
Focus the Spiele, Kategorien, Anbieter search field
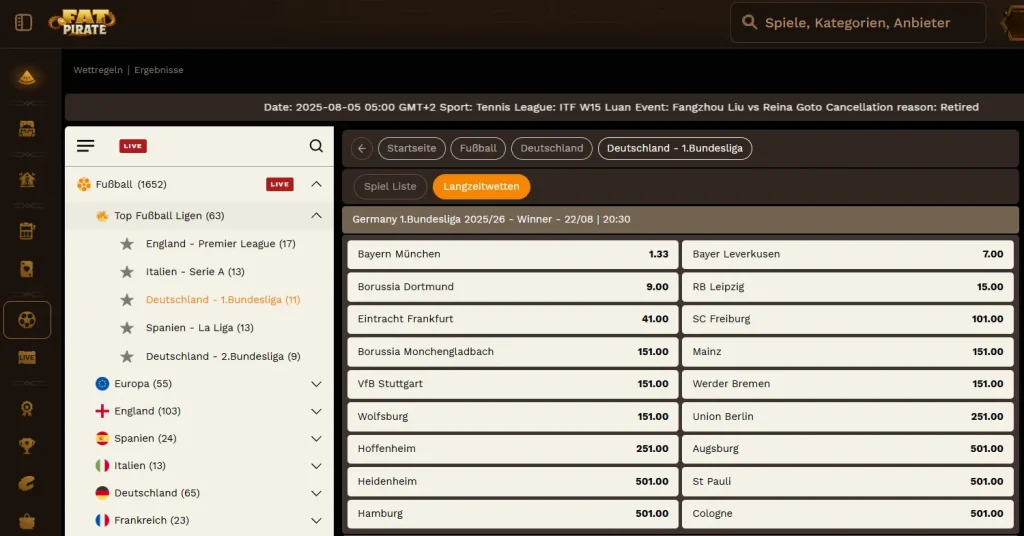pyautogui.click(x=857, y=23)
